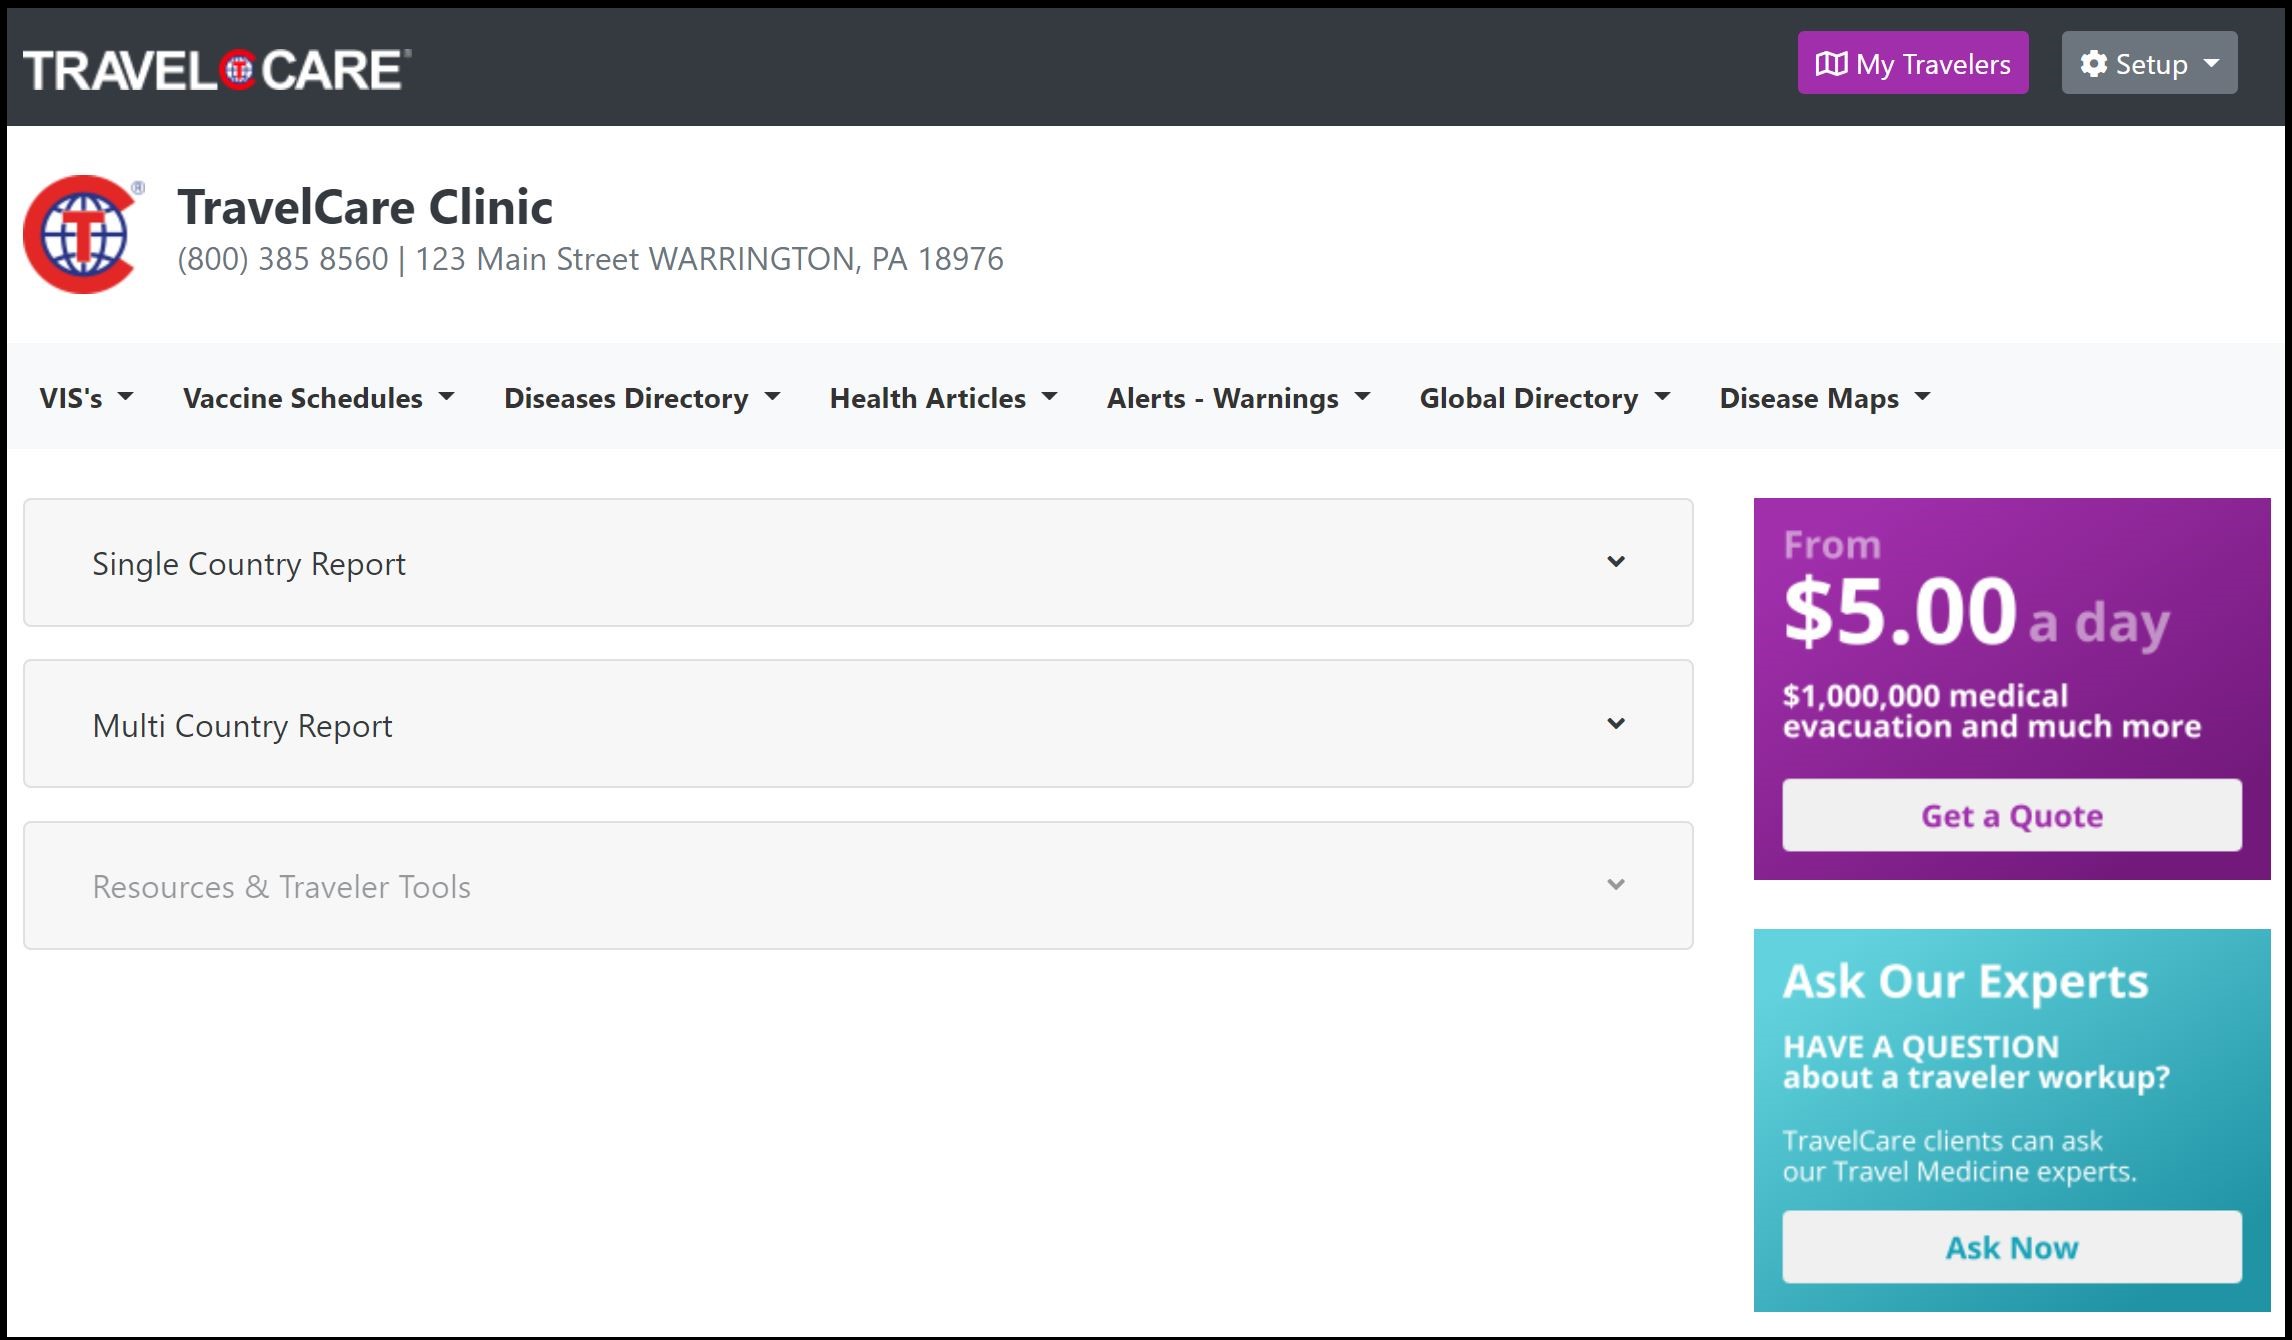Click the Ask Our Experts banner heading

coord(1966,981)
